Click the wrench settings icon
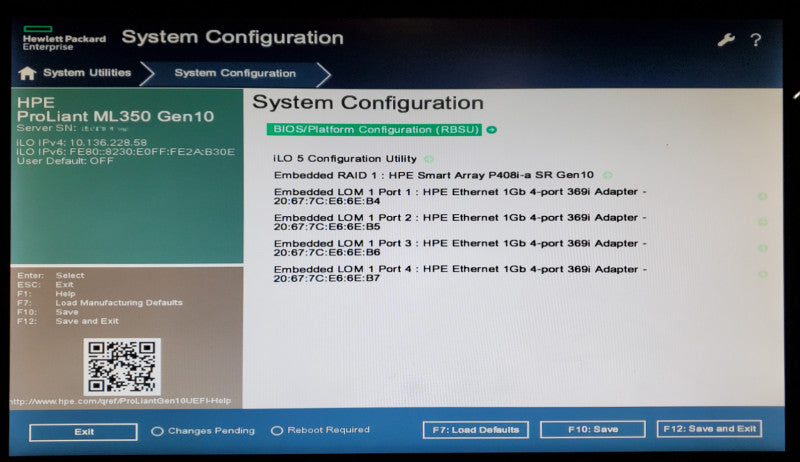The image size is (800, 462). click(x=726, y=40)
